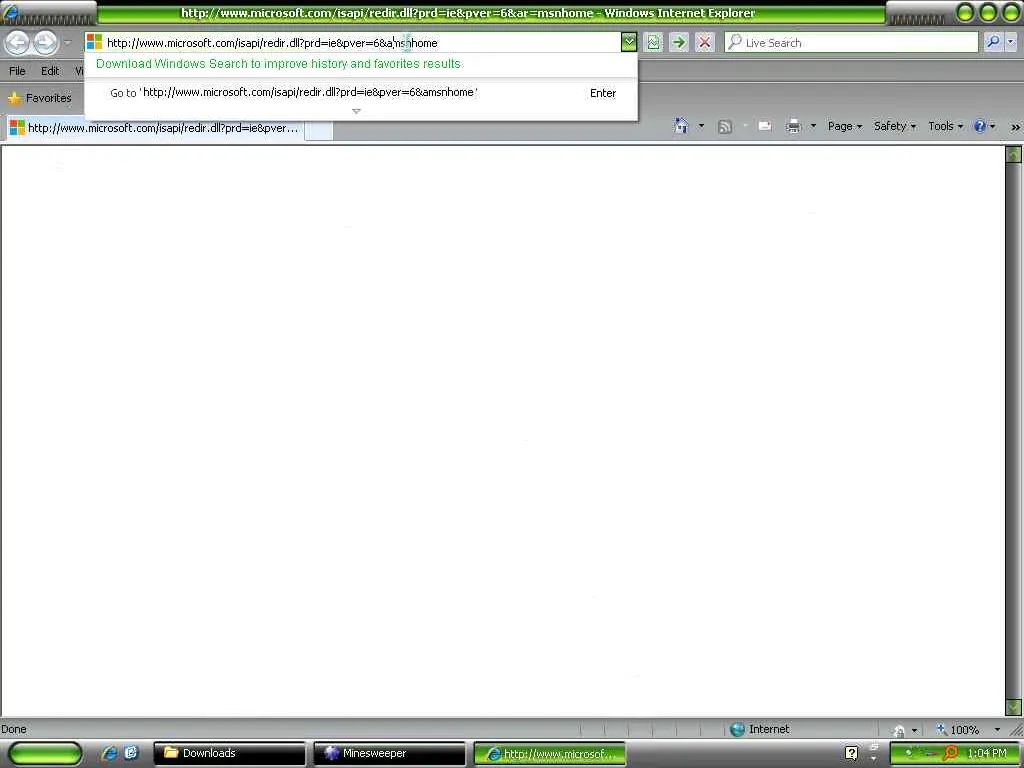1024x768 pixels.
Task: Open the zoom level 100% control
Action: point(957,729)
